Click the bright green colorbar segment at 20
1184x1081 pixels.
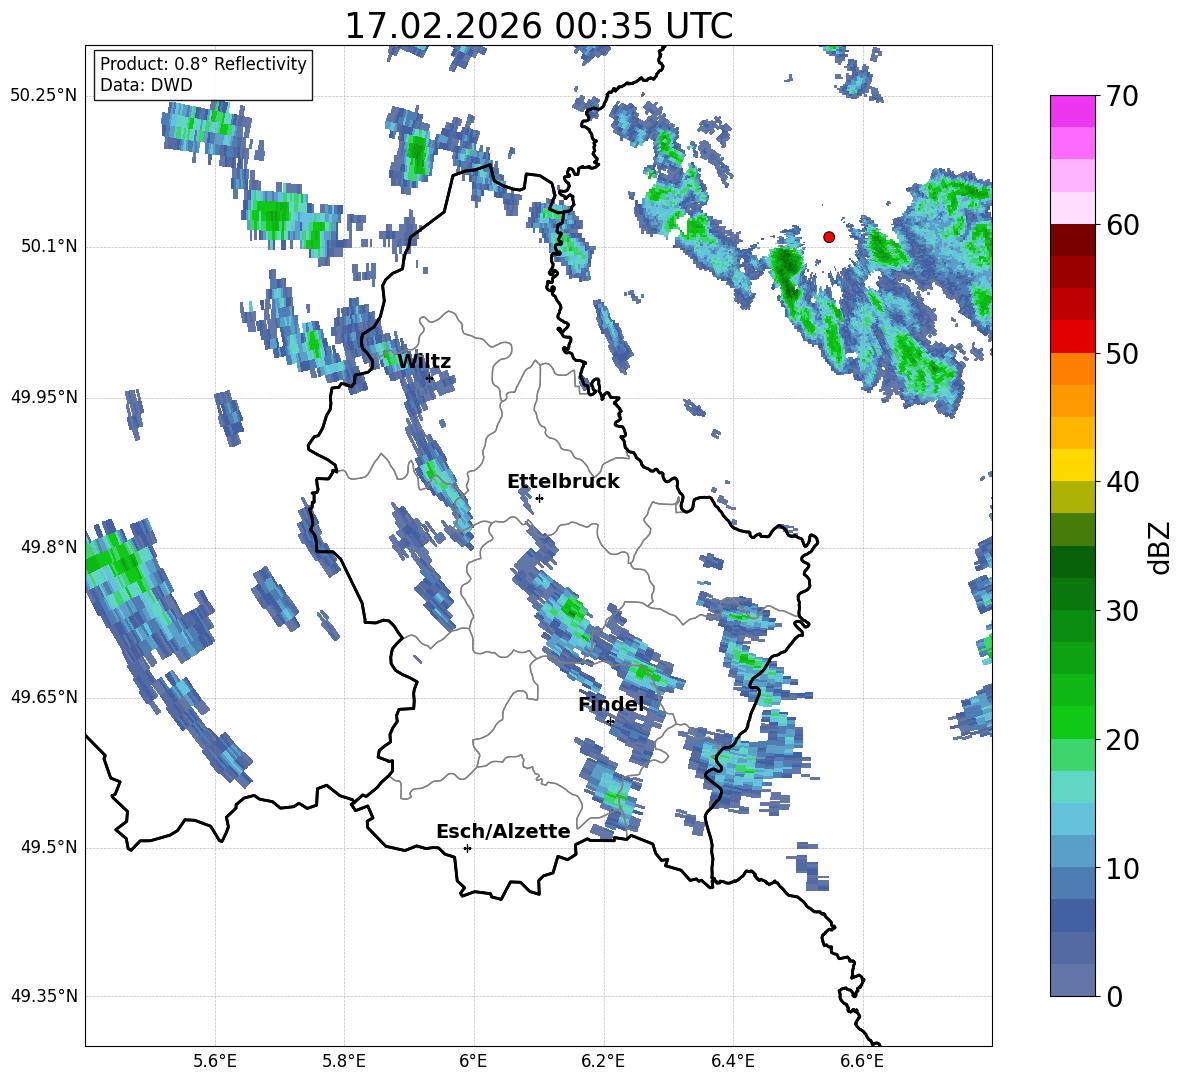click(1072, 722)
